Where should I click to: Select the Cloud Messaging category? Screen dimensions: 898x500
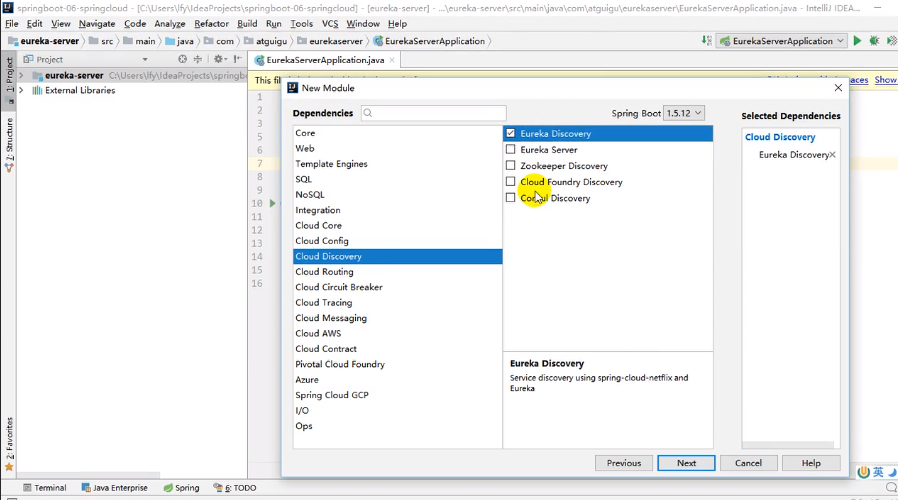tap(397, 318)
